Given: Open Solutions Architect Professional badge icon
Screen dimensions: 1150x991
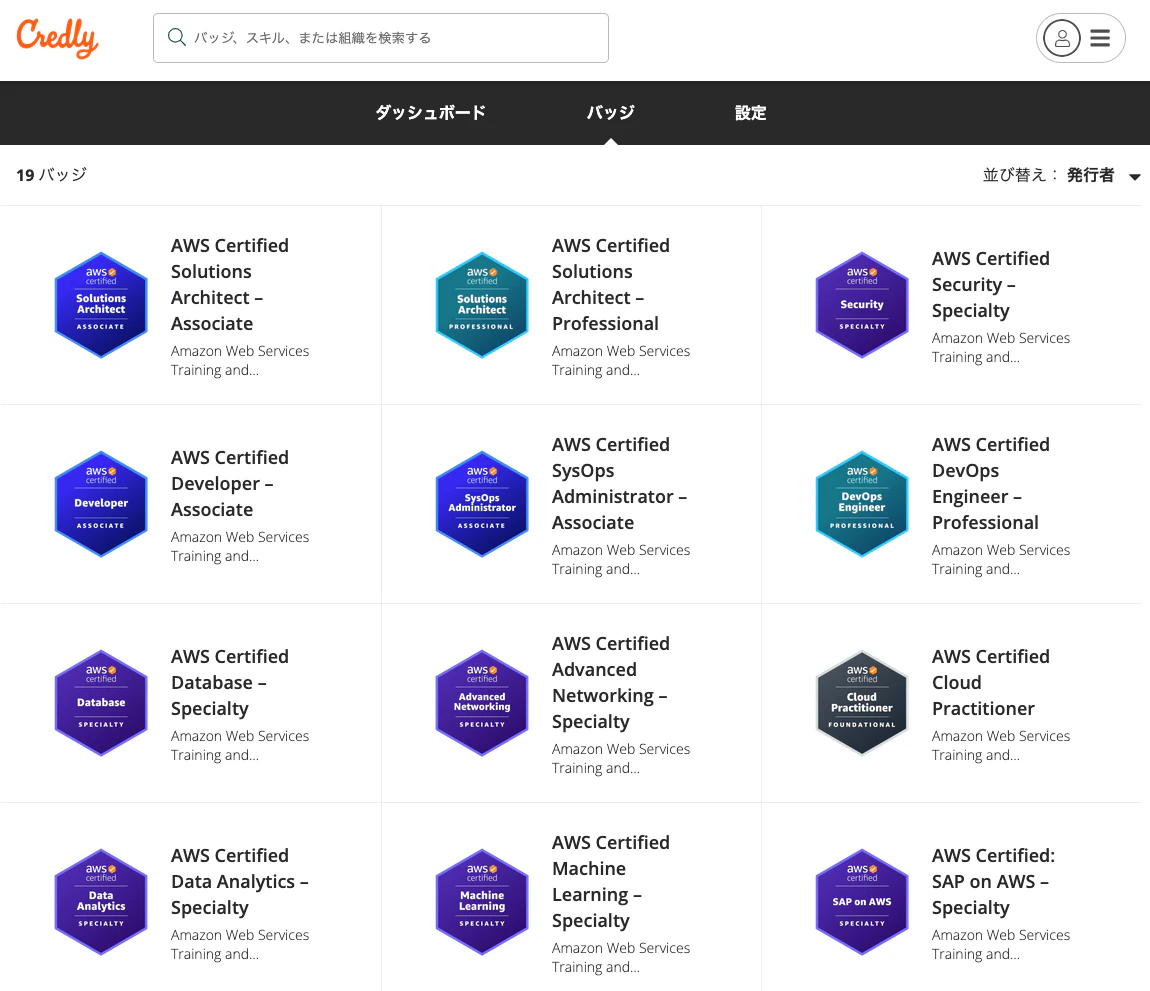Looking at the screenshot, I should tap(482, 305).
